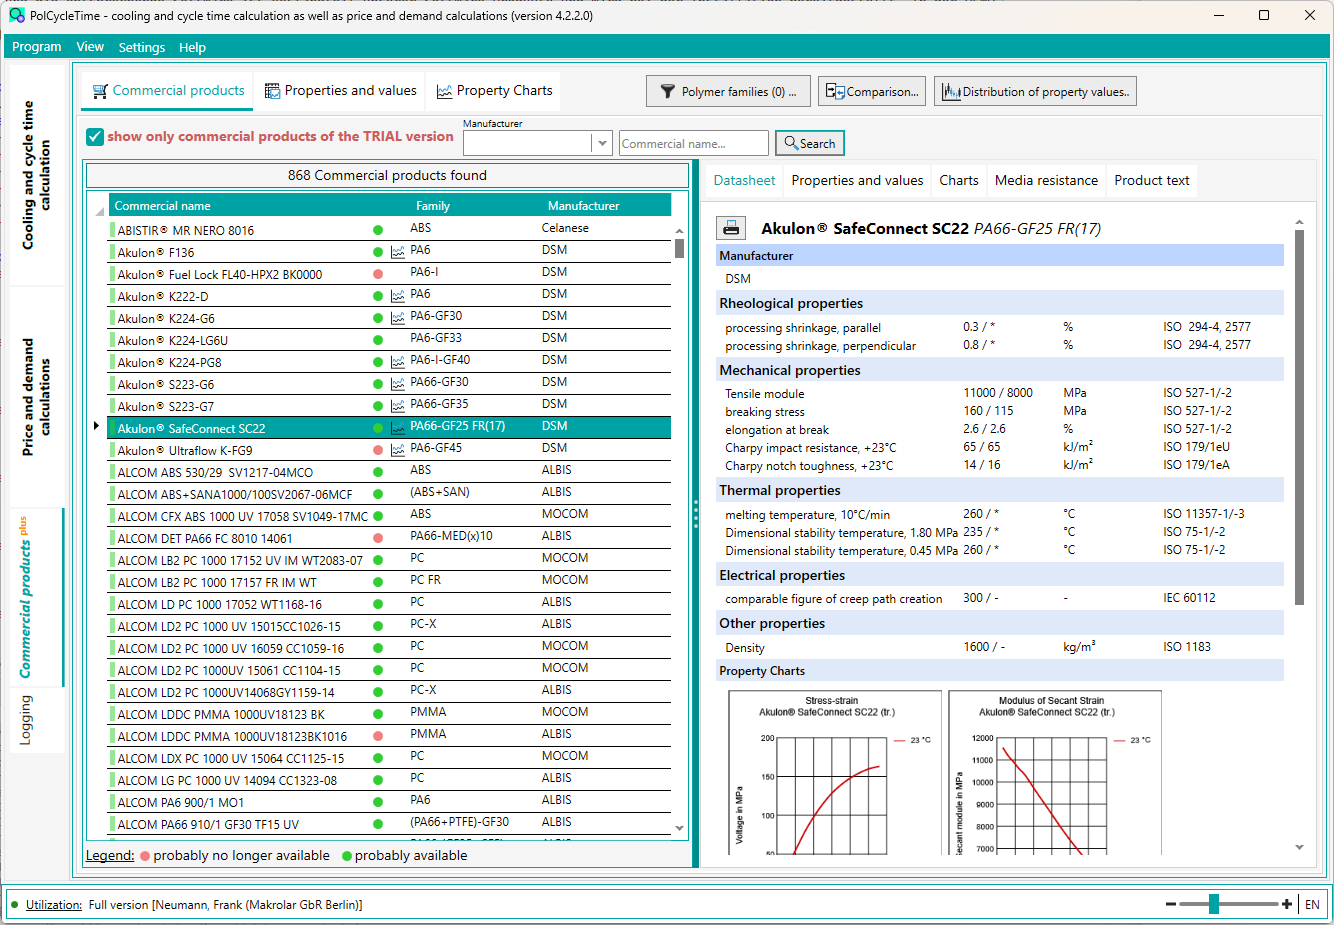Open the Program menu
1334x925 pixels.
(x=37, y=47)
